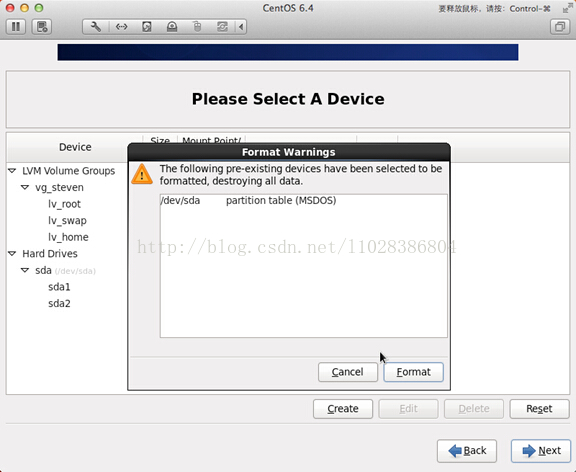Open the wrench settings icon
The image size is (576, 472).
click(x=96, y=27)
